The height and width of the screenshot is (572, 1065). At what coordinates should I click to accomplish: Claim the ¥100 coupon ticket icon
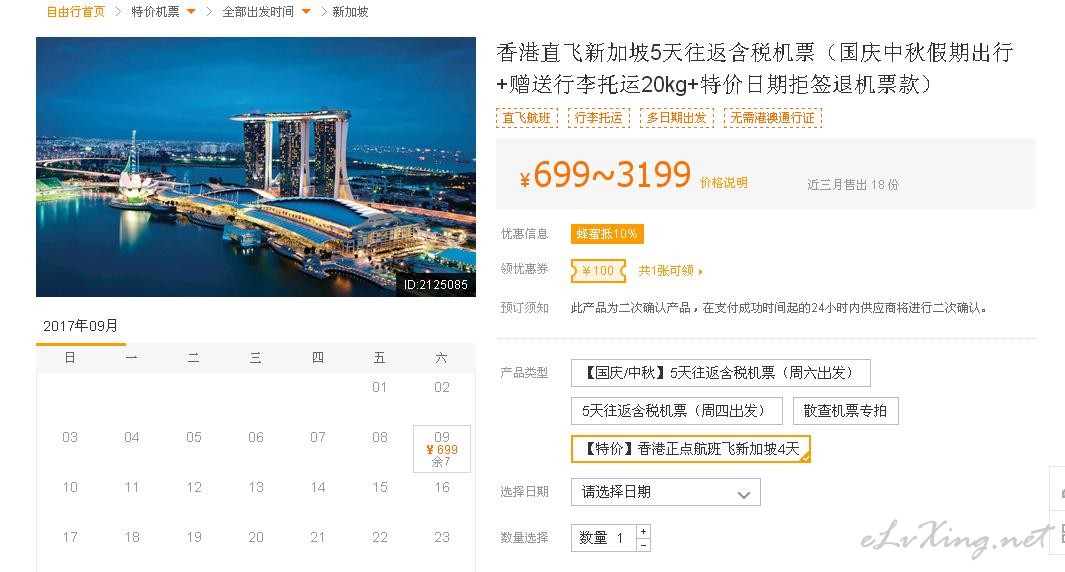(598, 270)
